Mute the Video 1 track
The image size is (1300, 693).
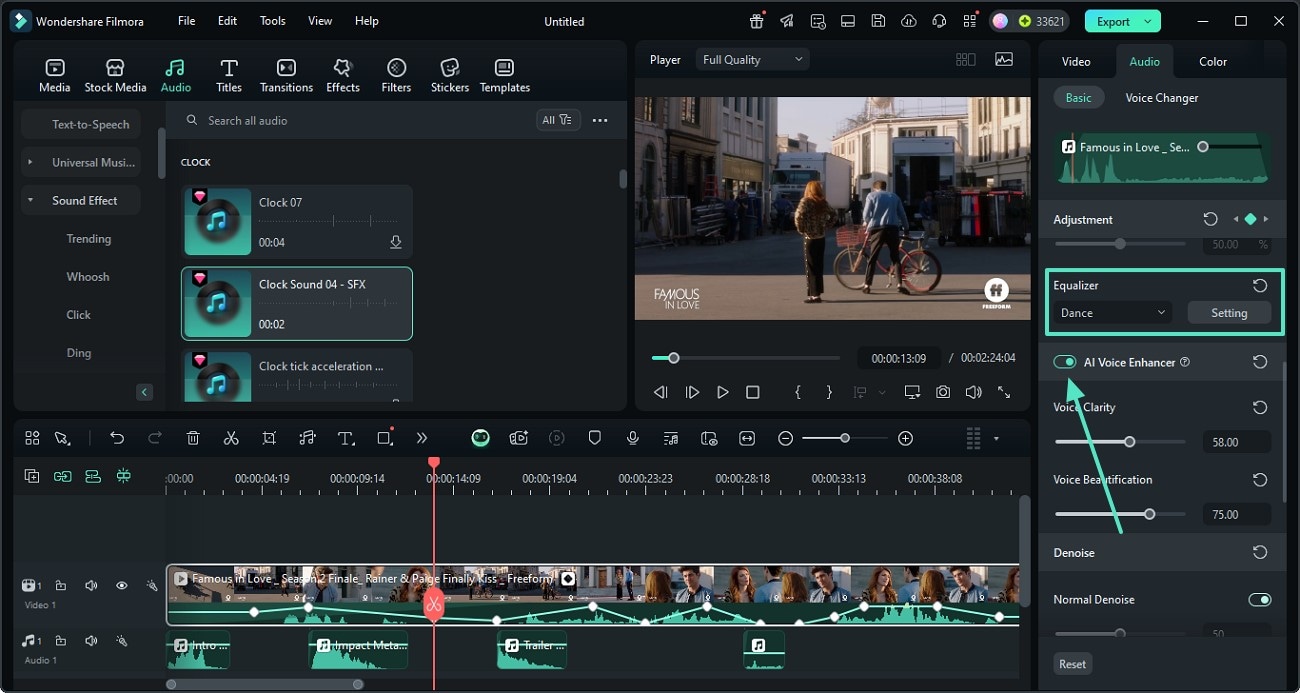coord(91,586)
